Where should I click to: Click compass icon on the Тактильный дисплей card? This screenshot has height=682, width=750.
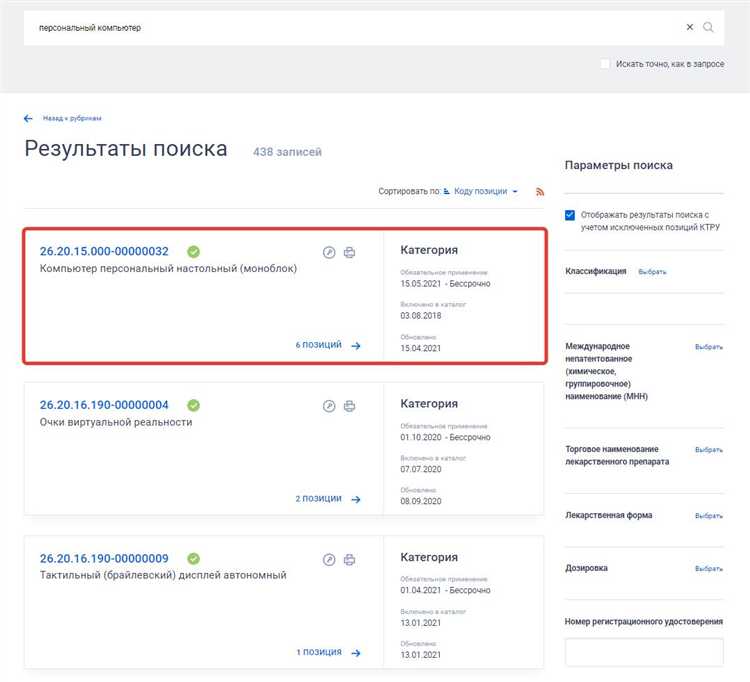[x=329, y=560]
